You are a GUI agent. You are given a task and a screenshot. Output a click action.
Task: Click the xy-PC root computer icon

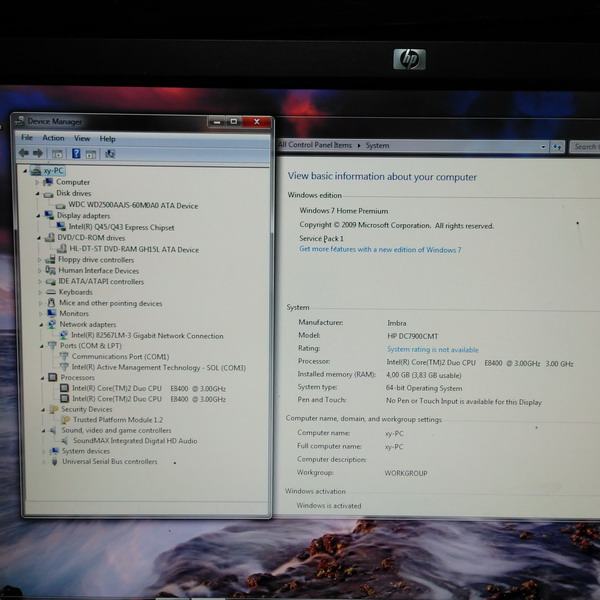point(36,171)
